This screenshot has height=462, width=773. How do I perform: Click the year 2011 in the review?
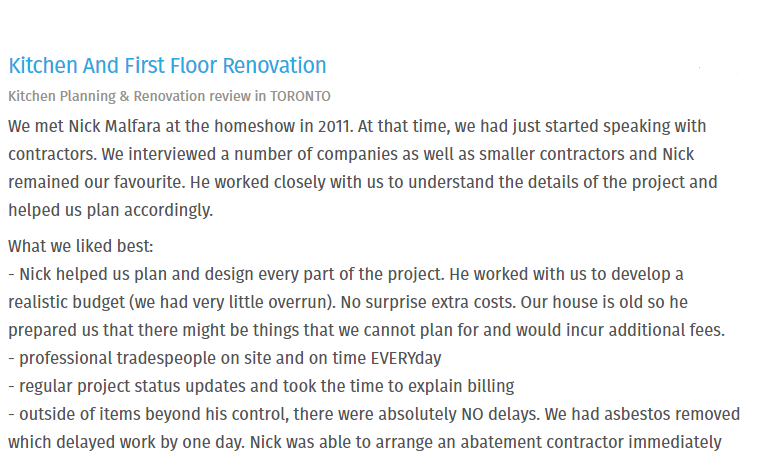325,127
